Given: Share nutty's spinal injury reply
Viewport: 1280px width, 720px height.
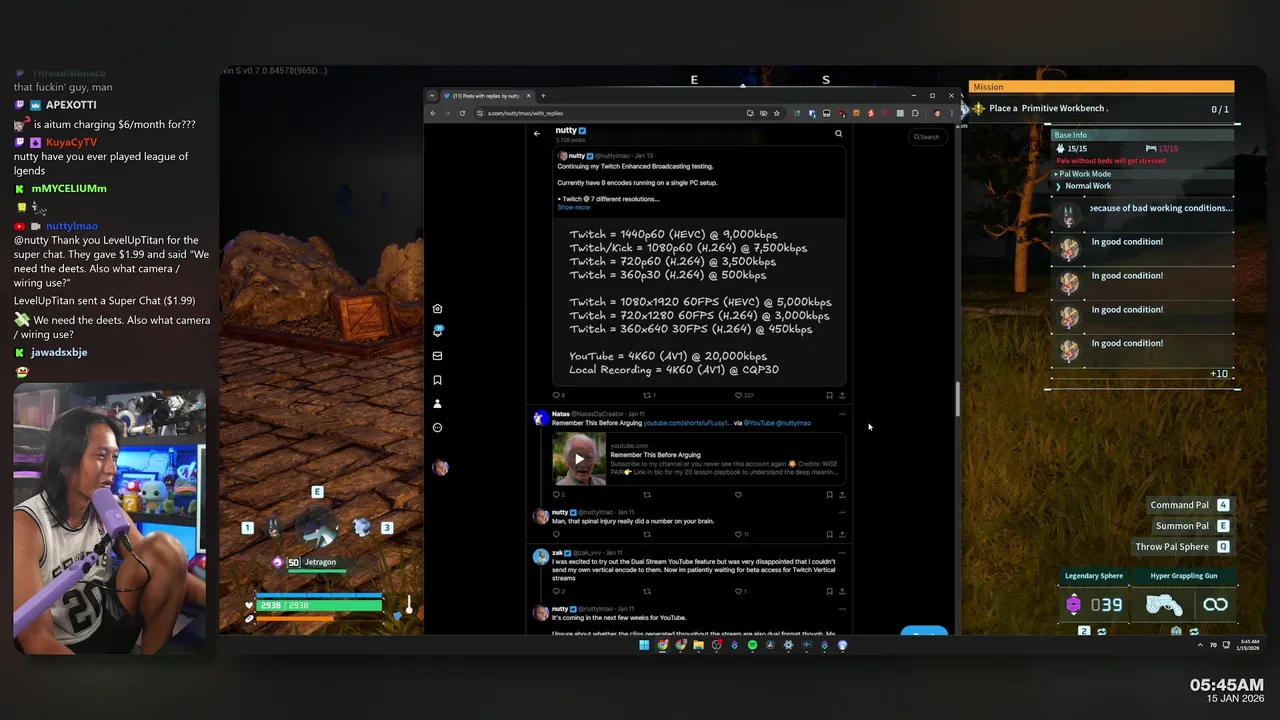Looking at the screenshot, I should click(842, 534).
